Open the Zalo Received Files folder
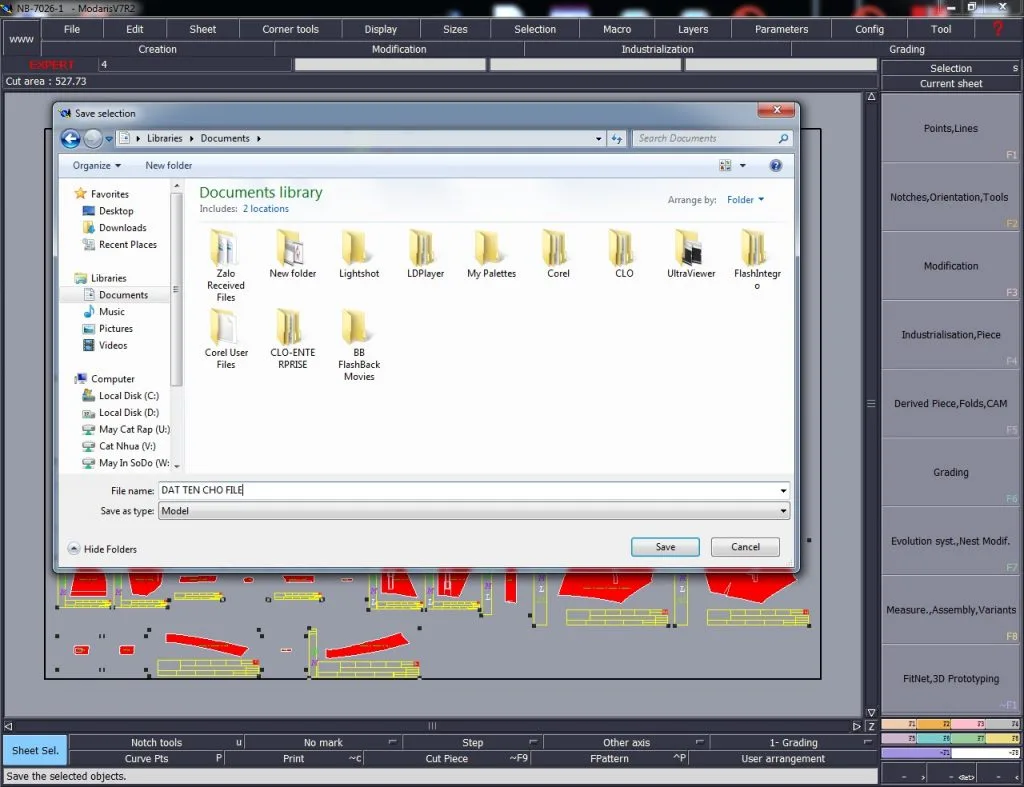Screen dimensions: 1024x787 tap(226, 265)
